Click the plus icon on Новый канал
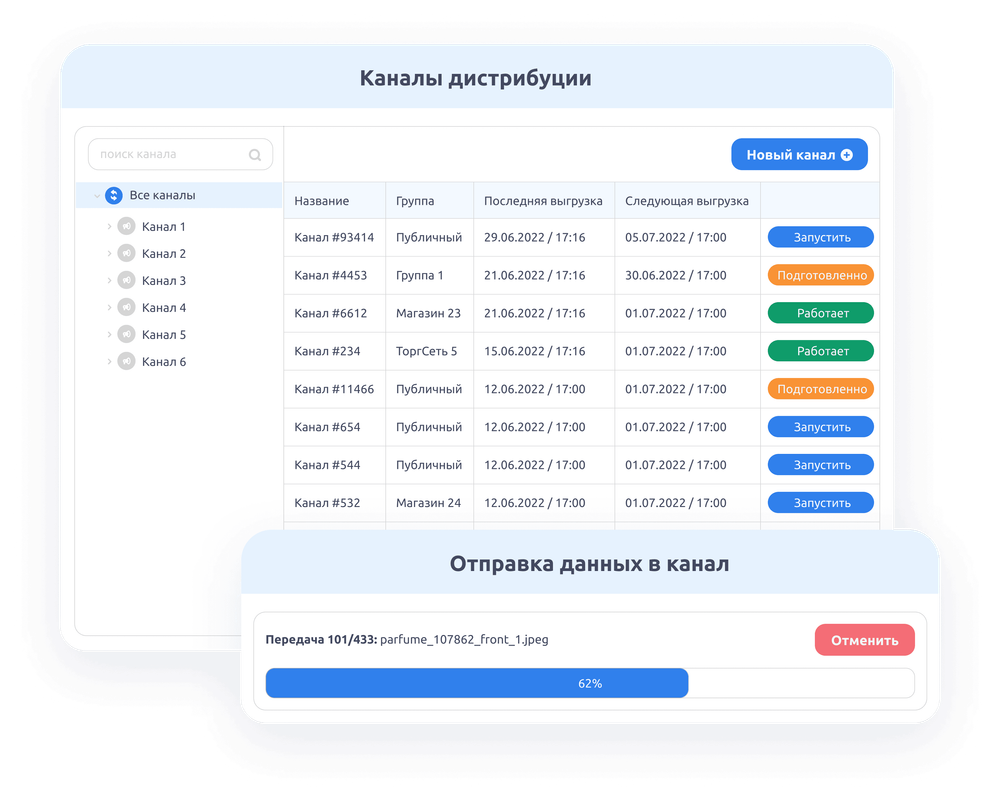This screenshot has height=800, width=1000. [x=847, y=155]
